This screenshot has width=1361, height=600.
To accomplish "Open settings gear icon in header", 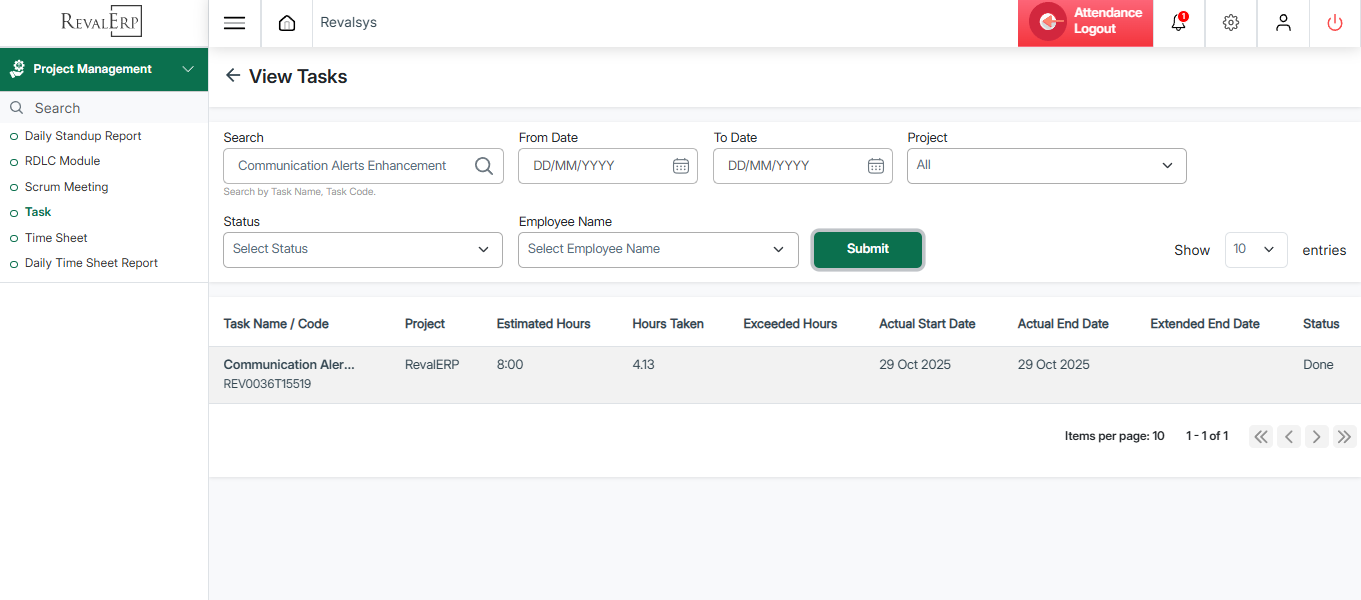I will coord(1231,23).
